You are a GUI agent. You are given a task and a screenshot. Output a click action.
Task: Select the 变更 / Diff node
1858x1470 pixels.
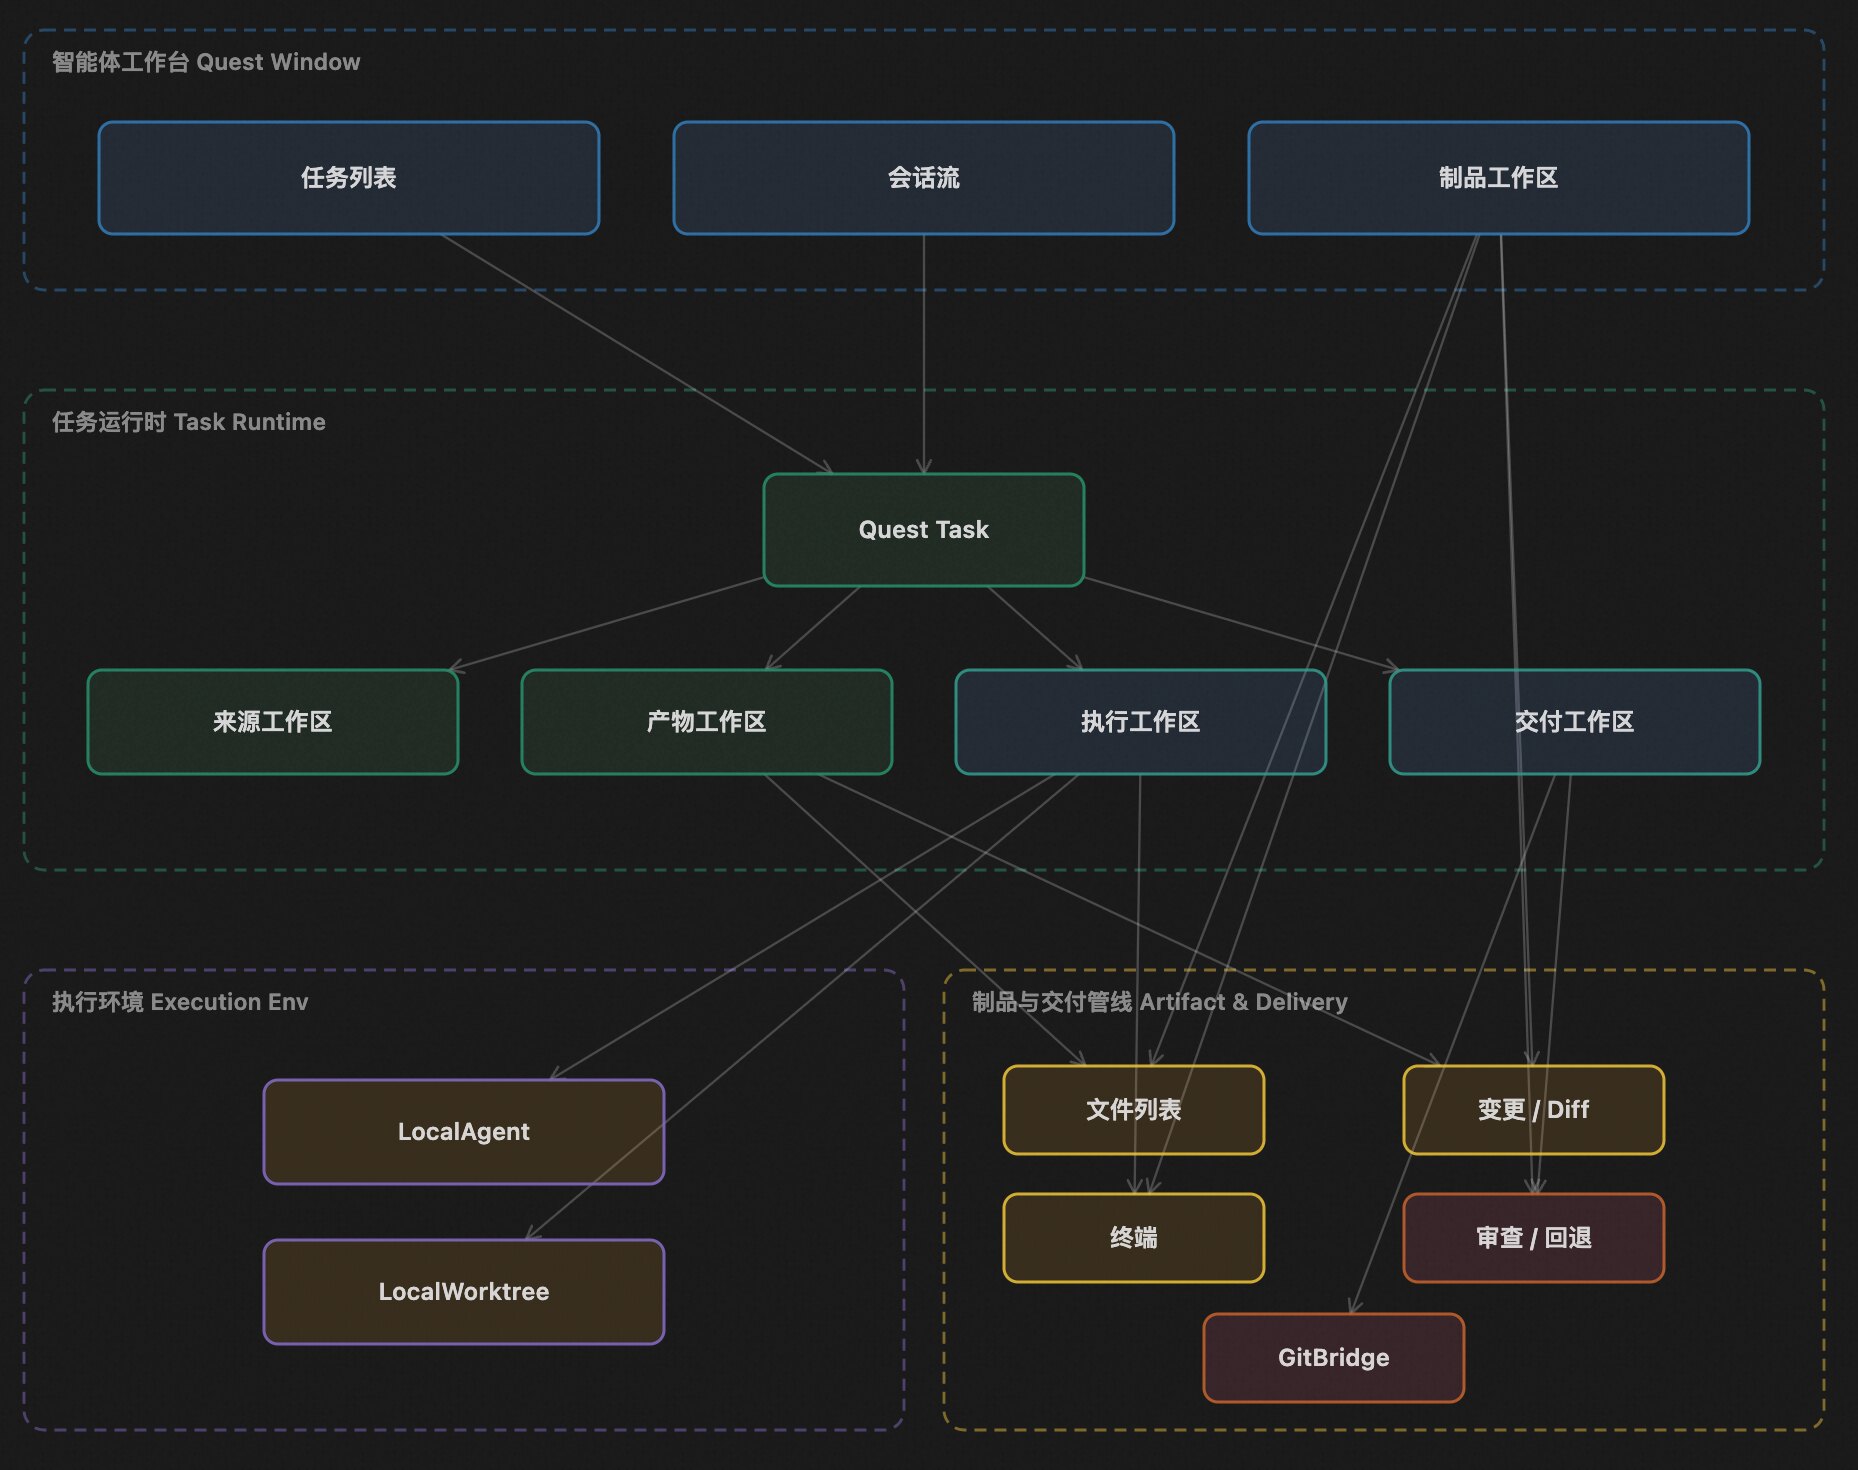click(x=1534, y=1110)
